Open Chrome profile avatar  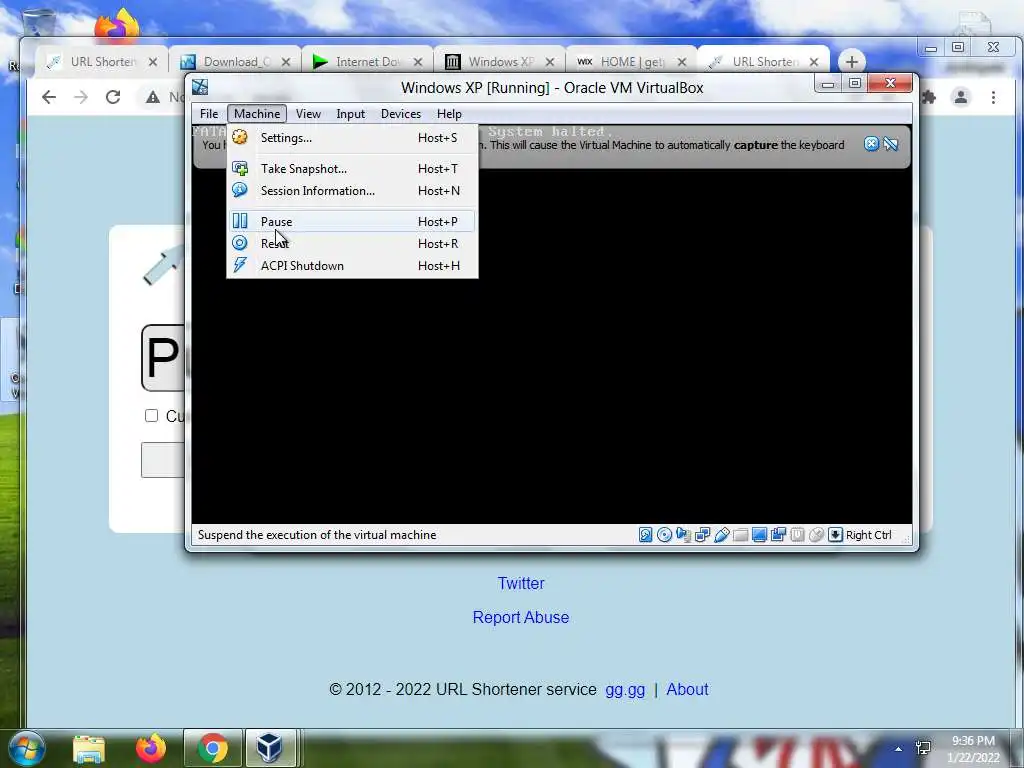pos(961,97)
